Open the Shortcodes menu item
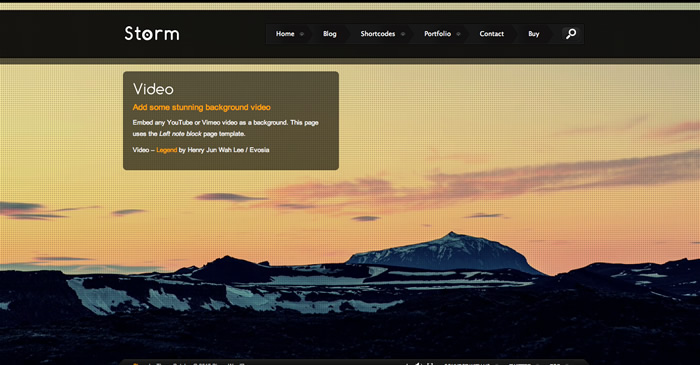Screen dimensions: 700x365 coord(378,34)
